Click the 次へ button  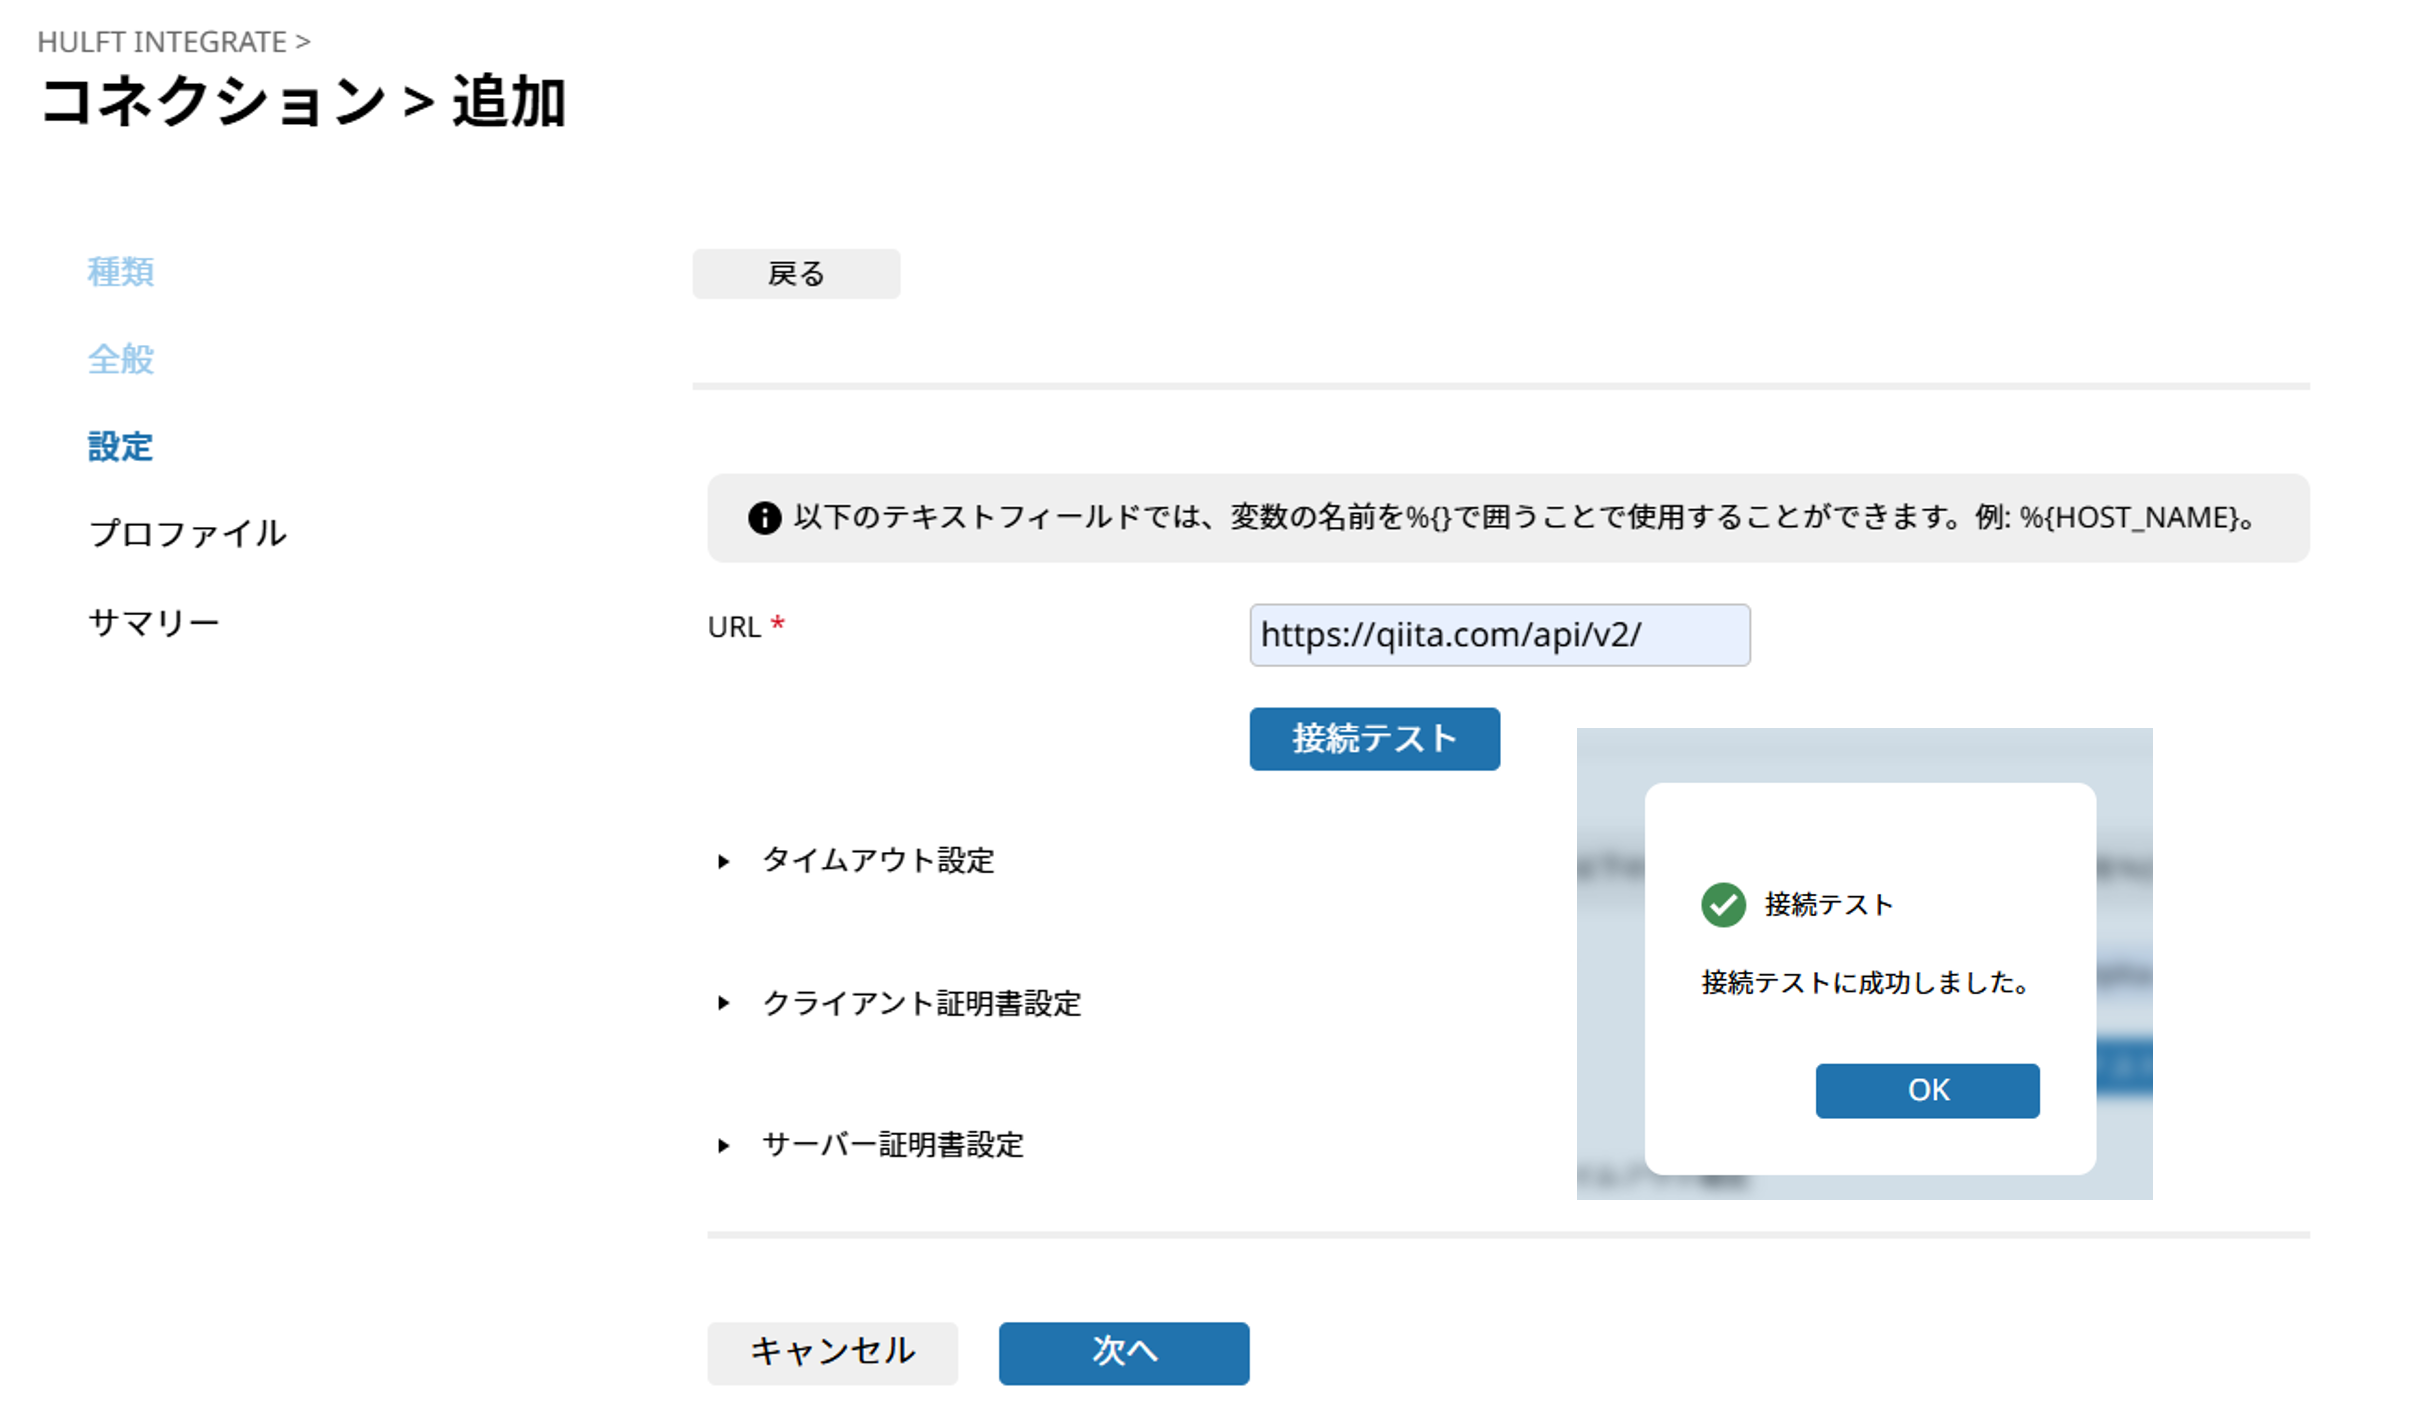pos(1122,1352)
